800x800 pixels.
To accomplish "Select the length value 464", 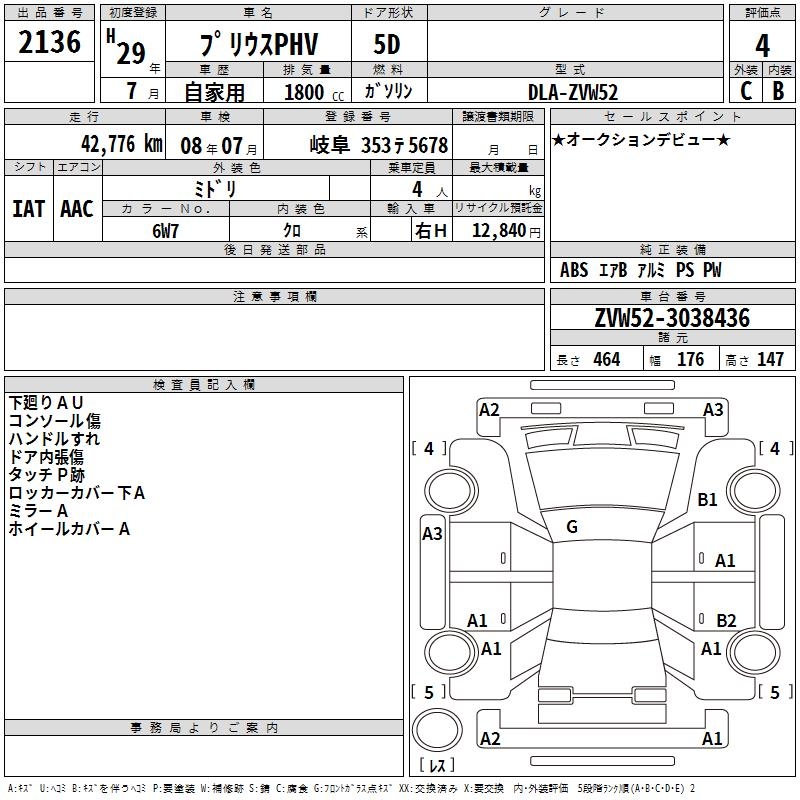I will tap(607, 359).
